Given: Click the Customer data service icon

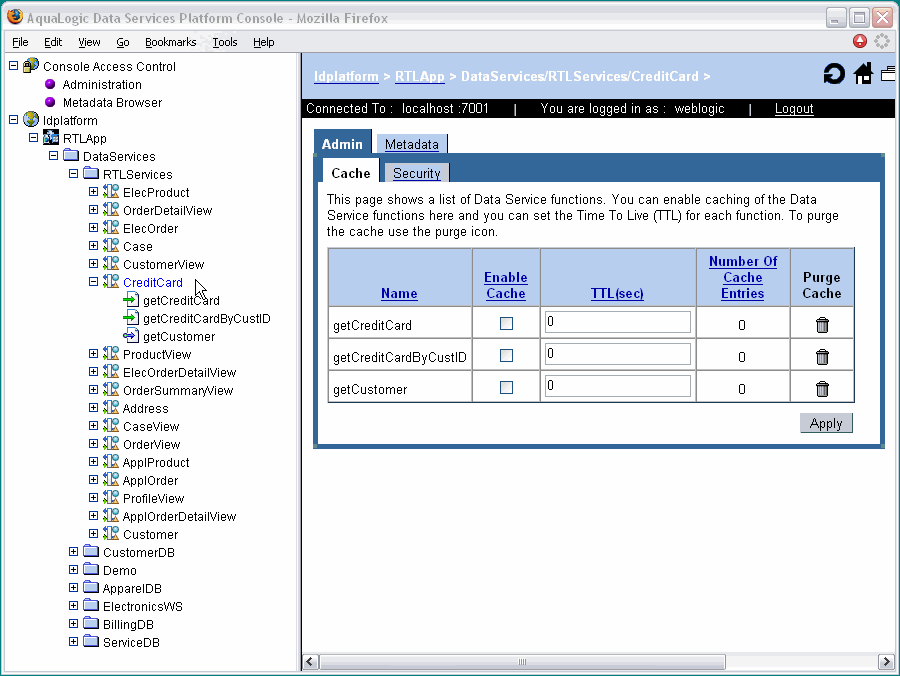Looking at the screenshot, I should pyautogui.click(x=111, y=533).
